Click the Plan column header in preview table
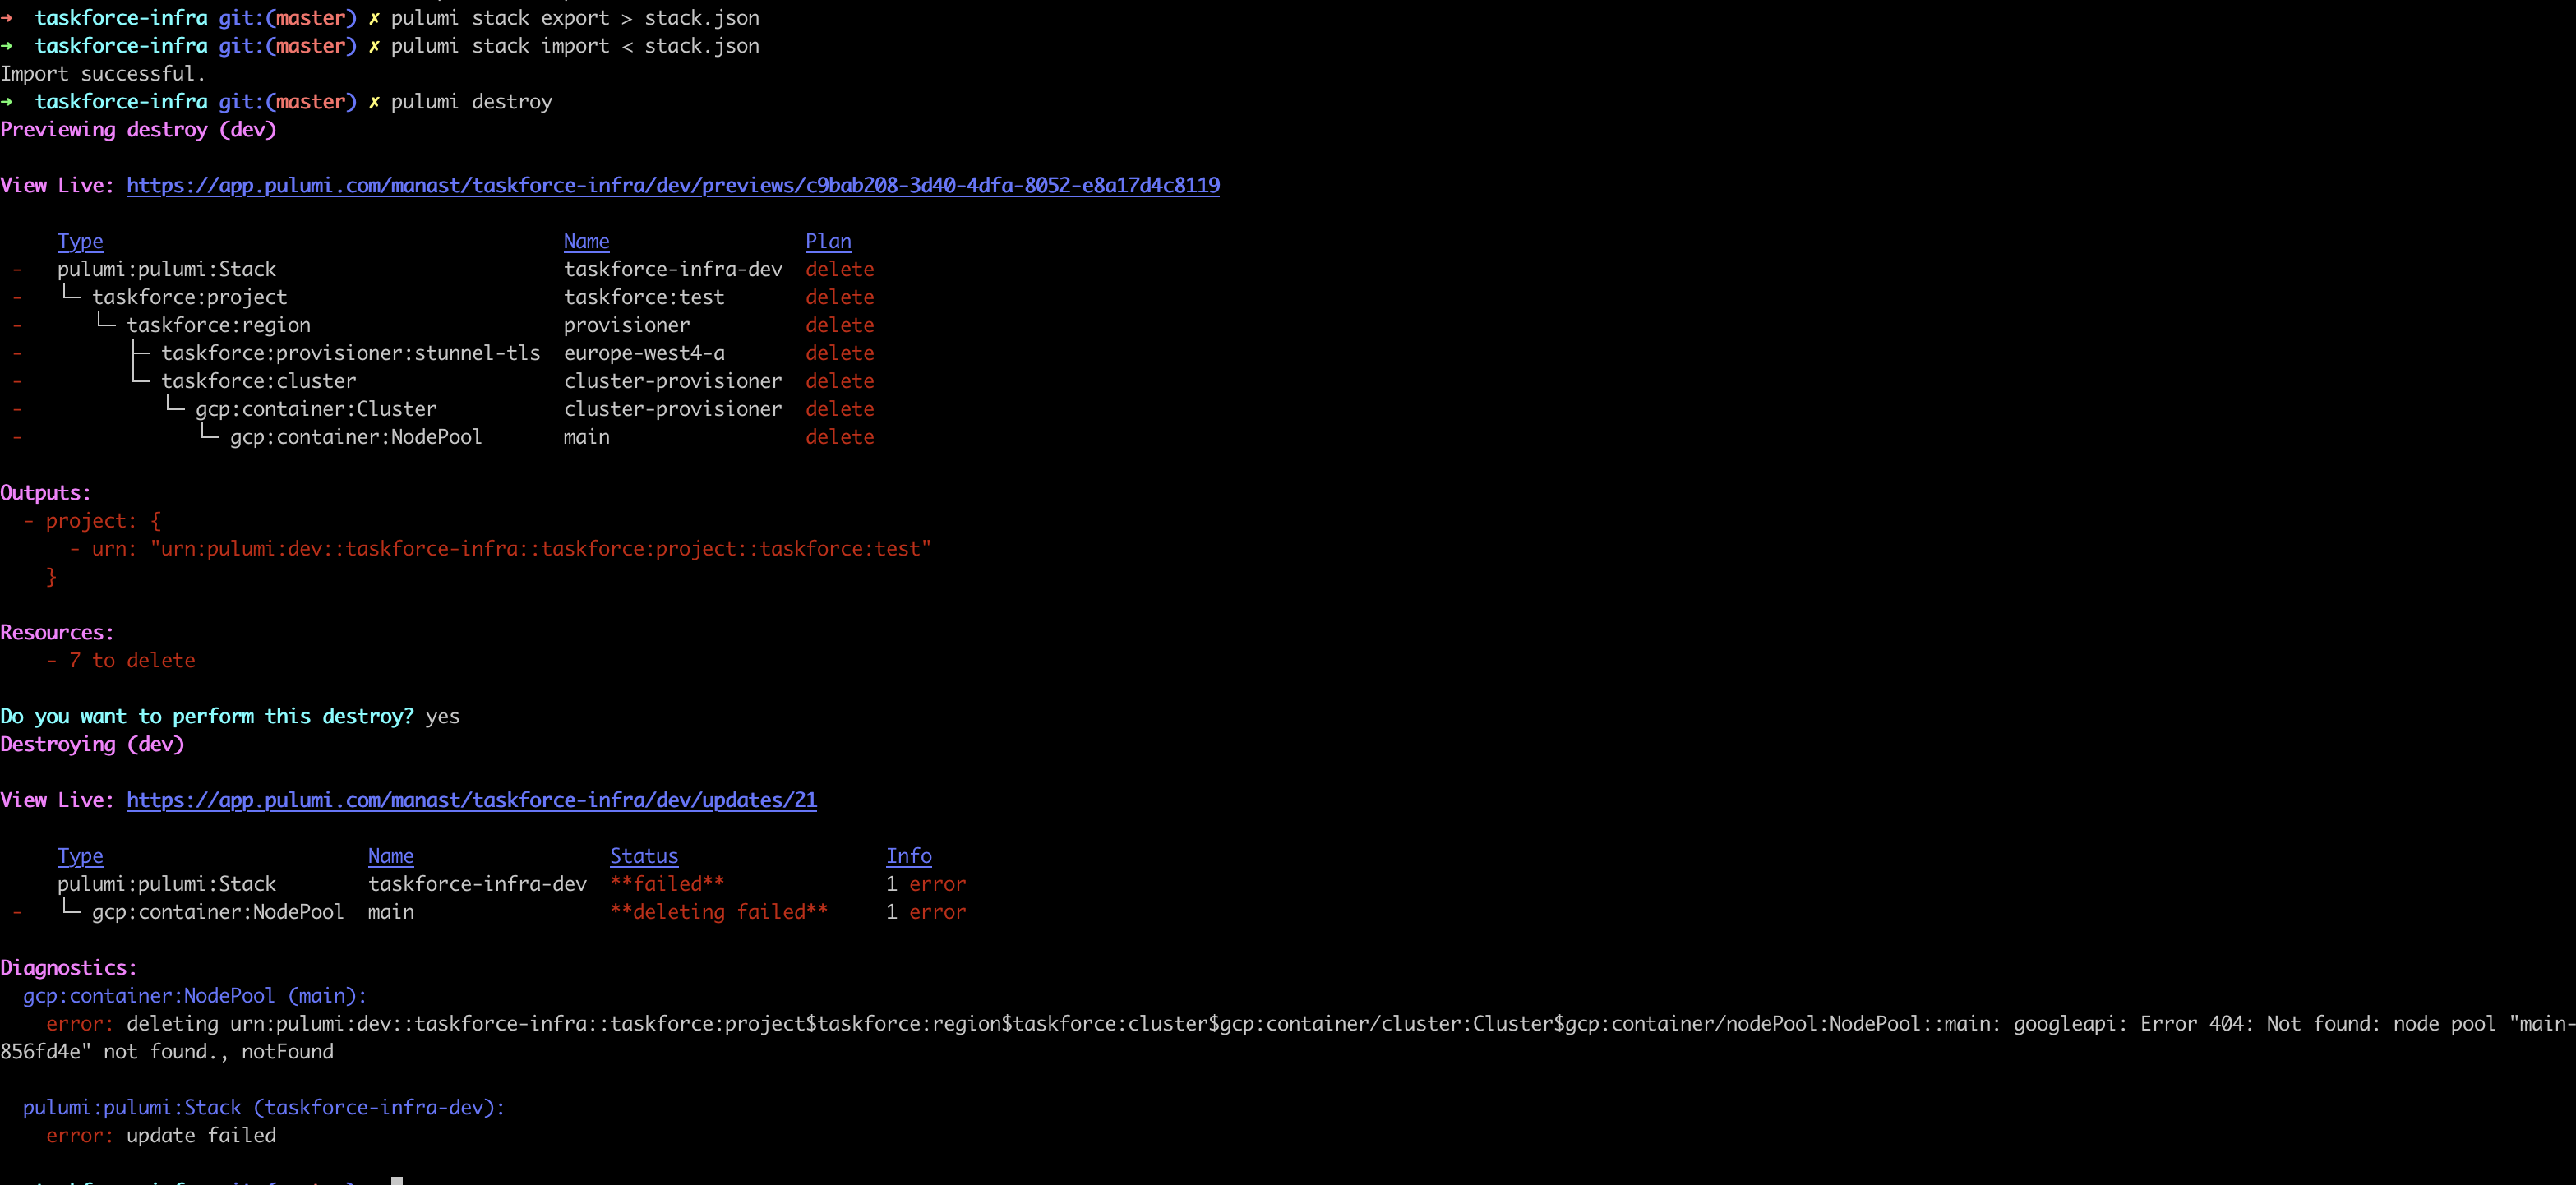2576x1185 pixels. (x=828, y=241)
